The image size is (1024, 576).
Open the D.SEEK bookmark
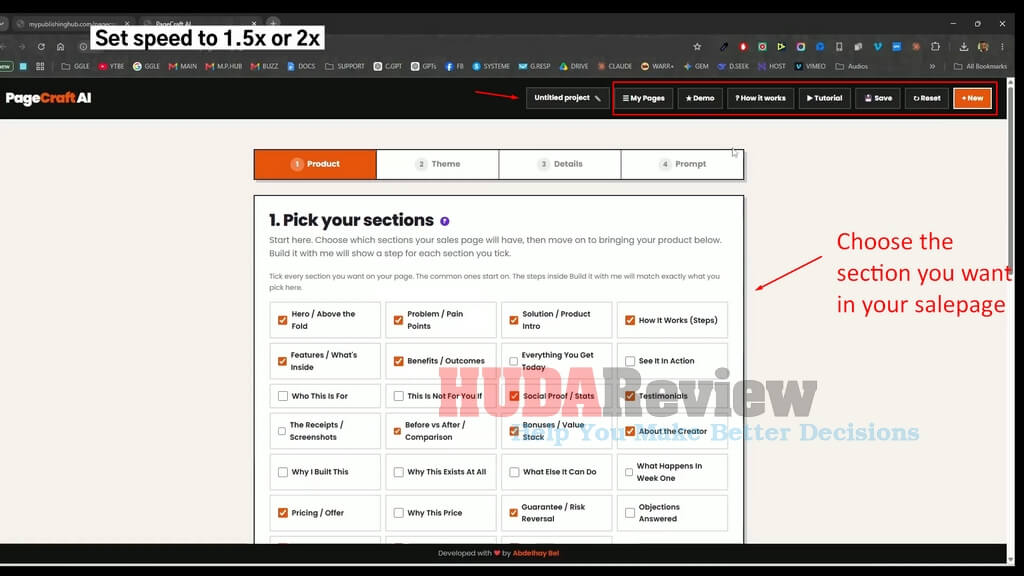click(x=733, y=67)
